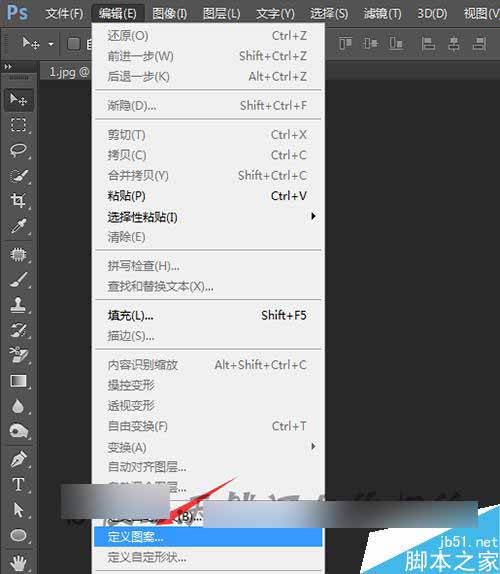
Task: Choose the highlighted 定义图案... item
Action: pos(208,537)
